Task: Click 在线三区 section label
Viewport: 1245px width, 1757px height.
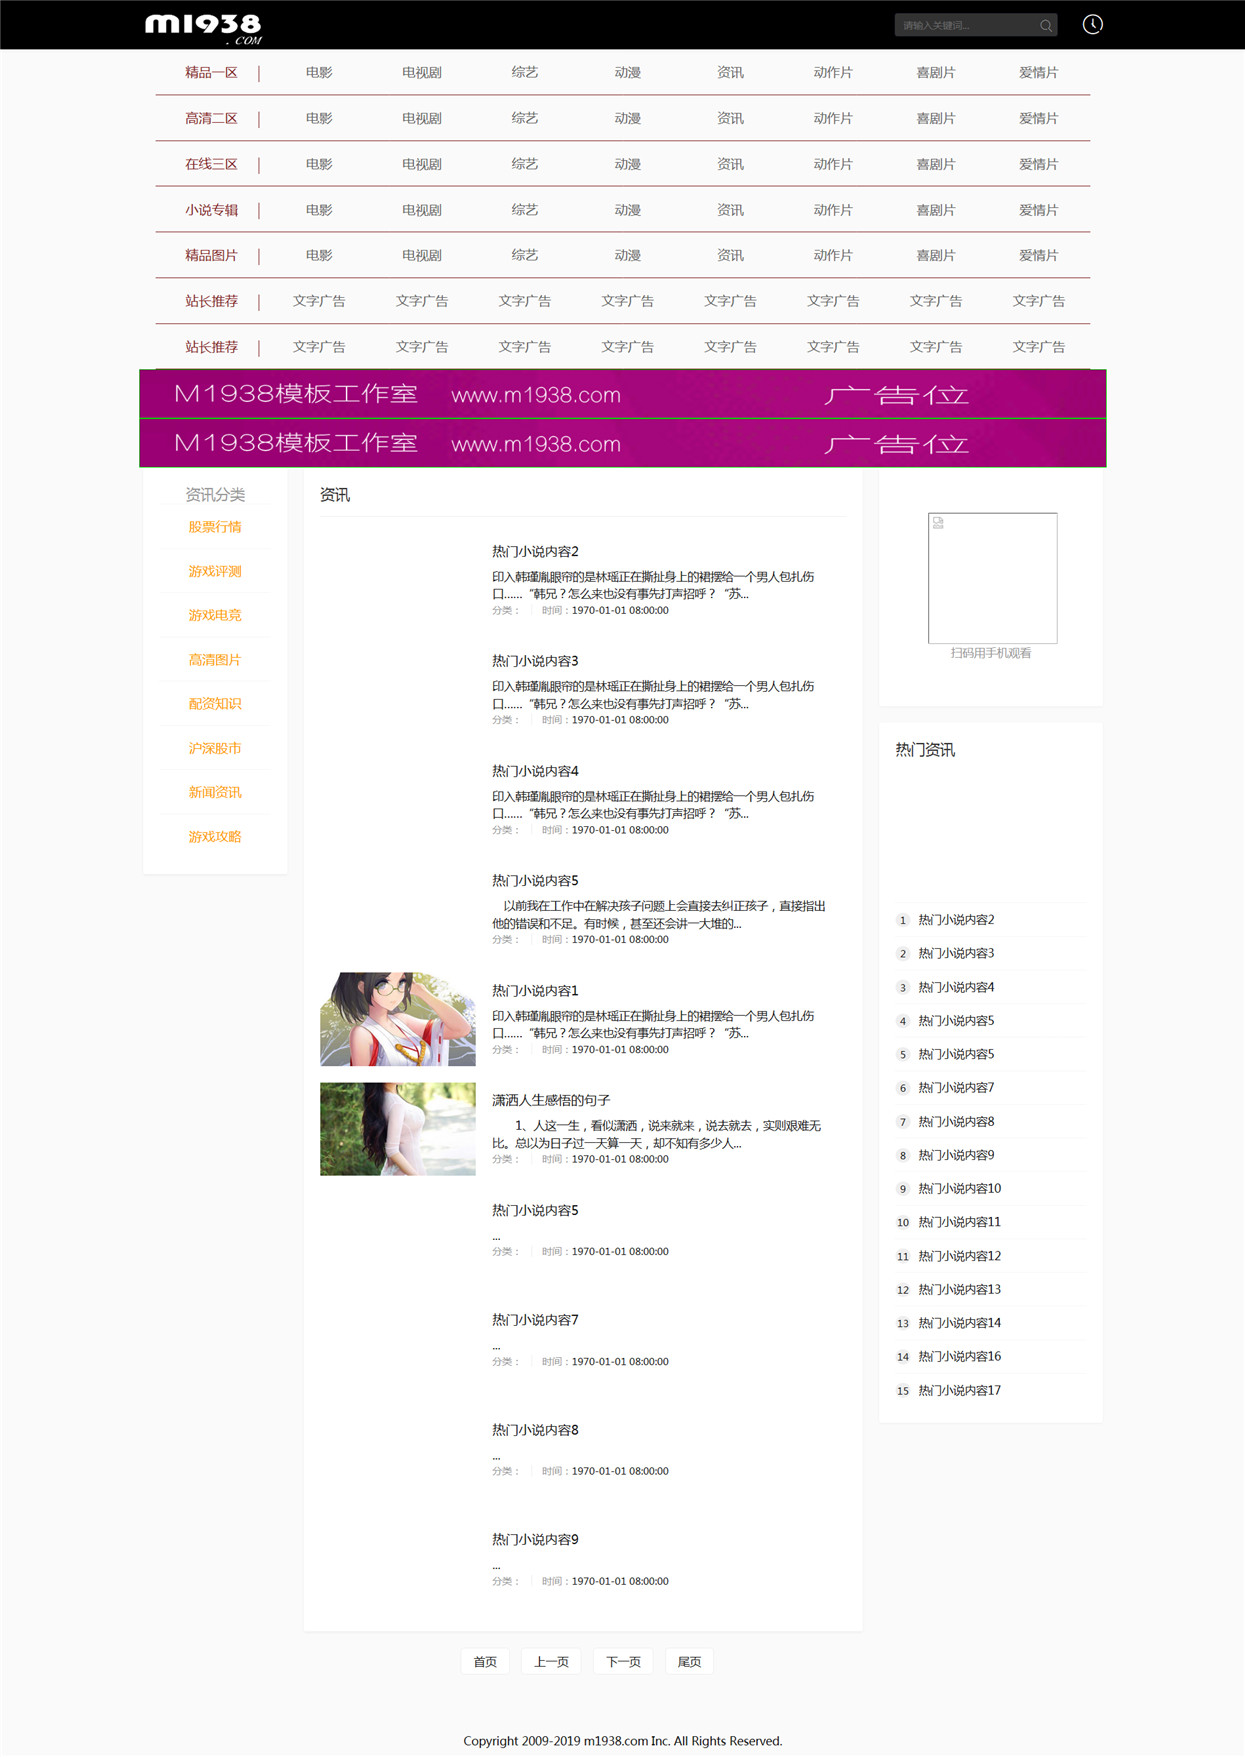Action: 211,164
